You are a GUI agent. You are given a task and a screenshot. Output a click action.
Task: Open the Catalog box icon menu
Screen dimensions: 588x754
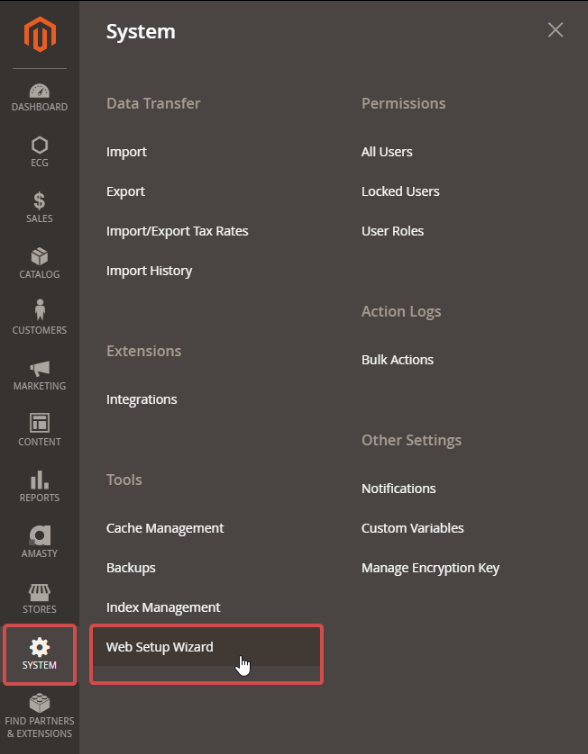[39, 257]
